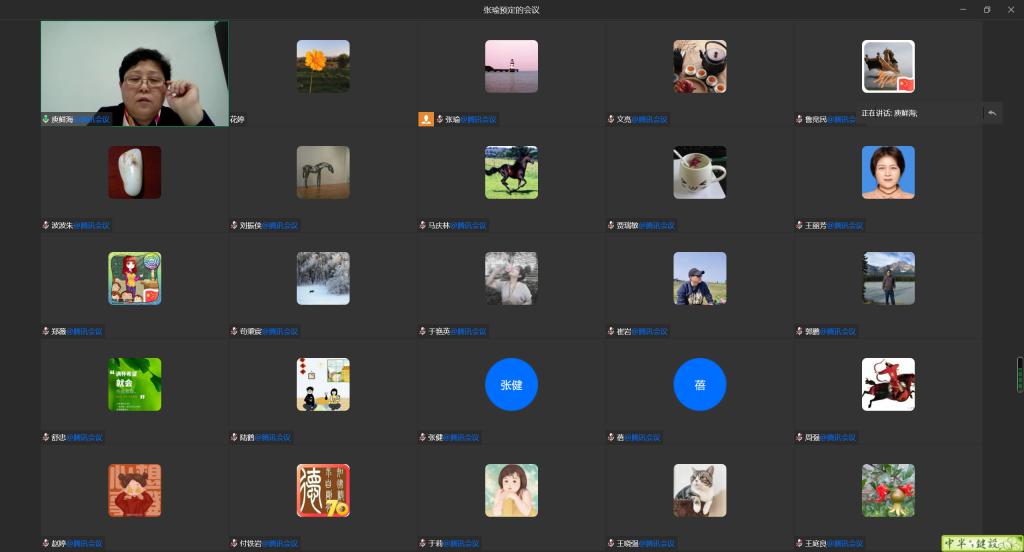This screenshot has width=1024, height=552.
Task: Click the white mouse avatar
Action: [x=134, y=172]
